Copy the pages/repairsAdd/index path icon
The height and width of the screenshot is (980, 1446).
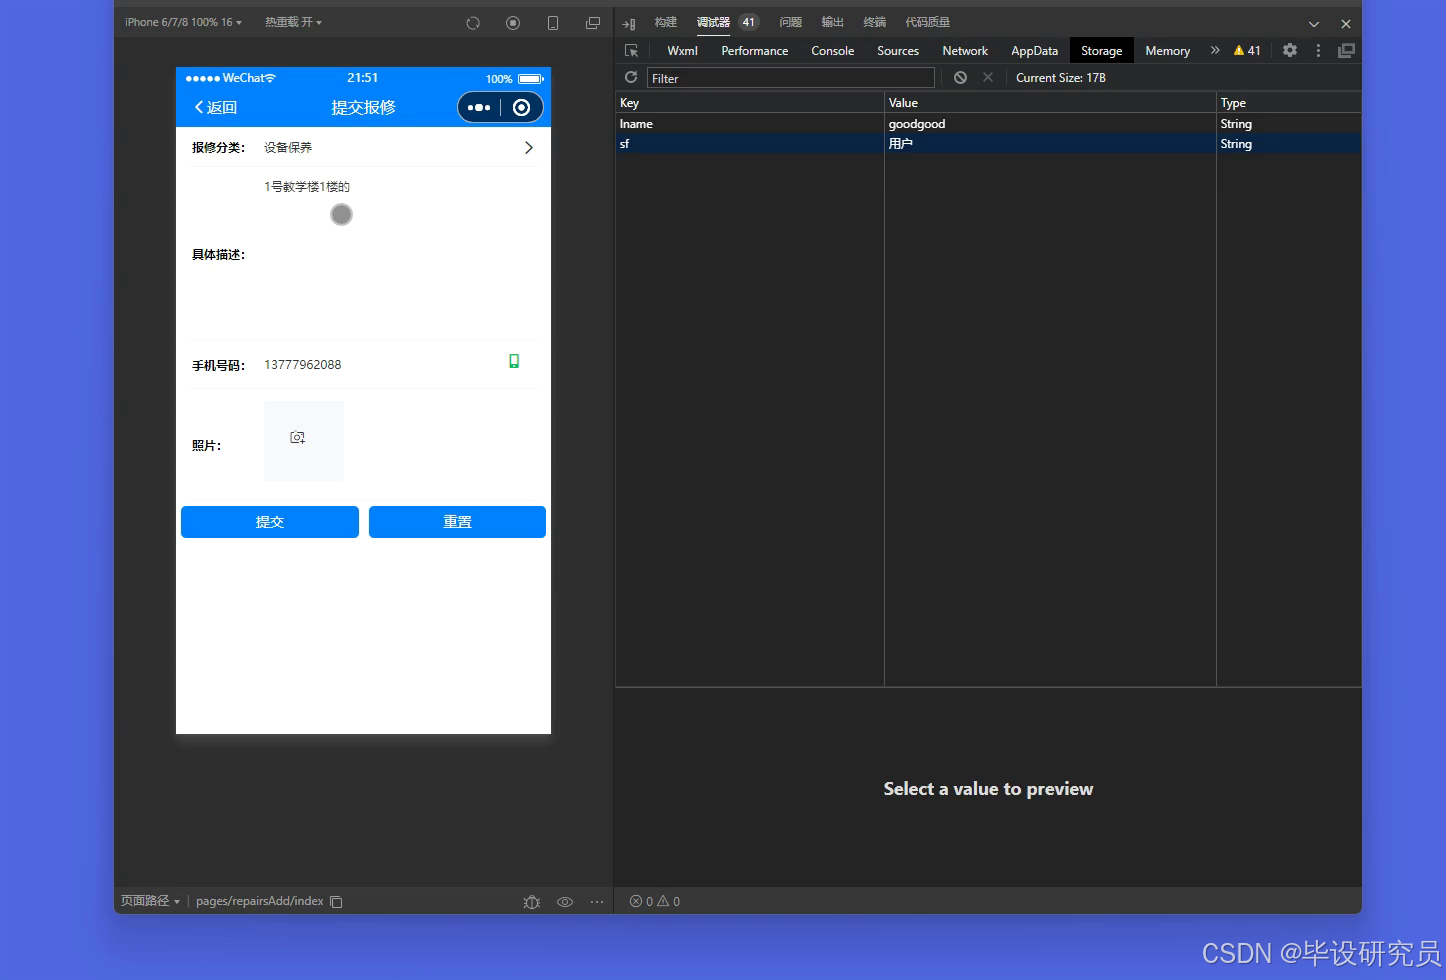coord(336,902)
